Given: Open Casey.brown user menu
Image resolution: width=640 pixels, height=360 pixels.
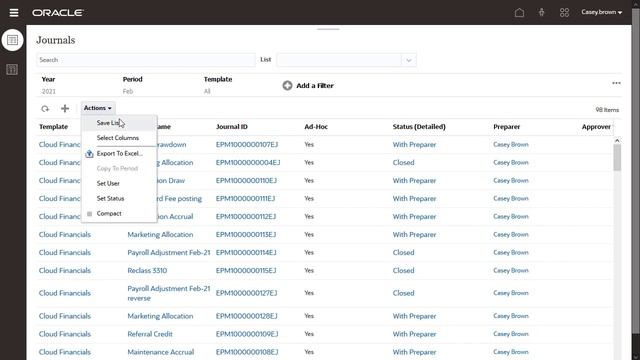Looking at the screenshot, I should coord(602,12).
